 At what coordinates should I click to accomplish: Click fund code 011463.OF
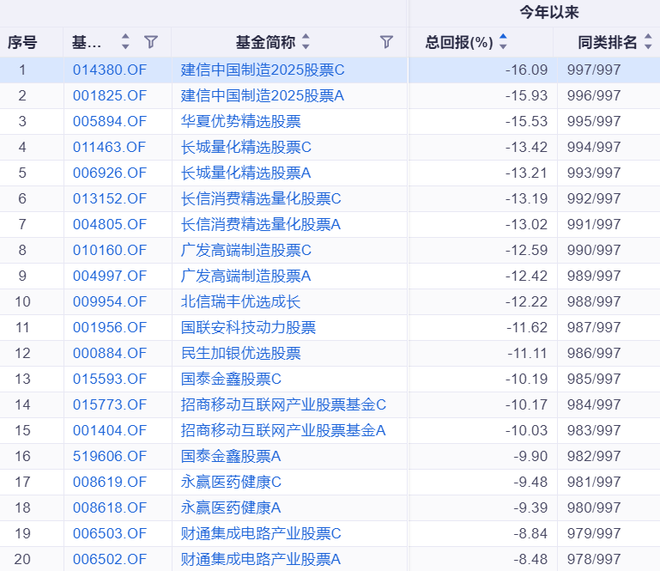pos(109,147)
